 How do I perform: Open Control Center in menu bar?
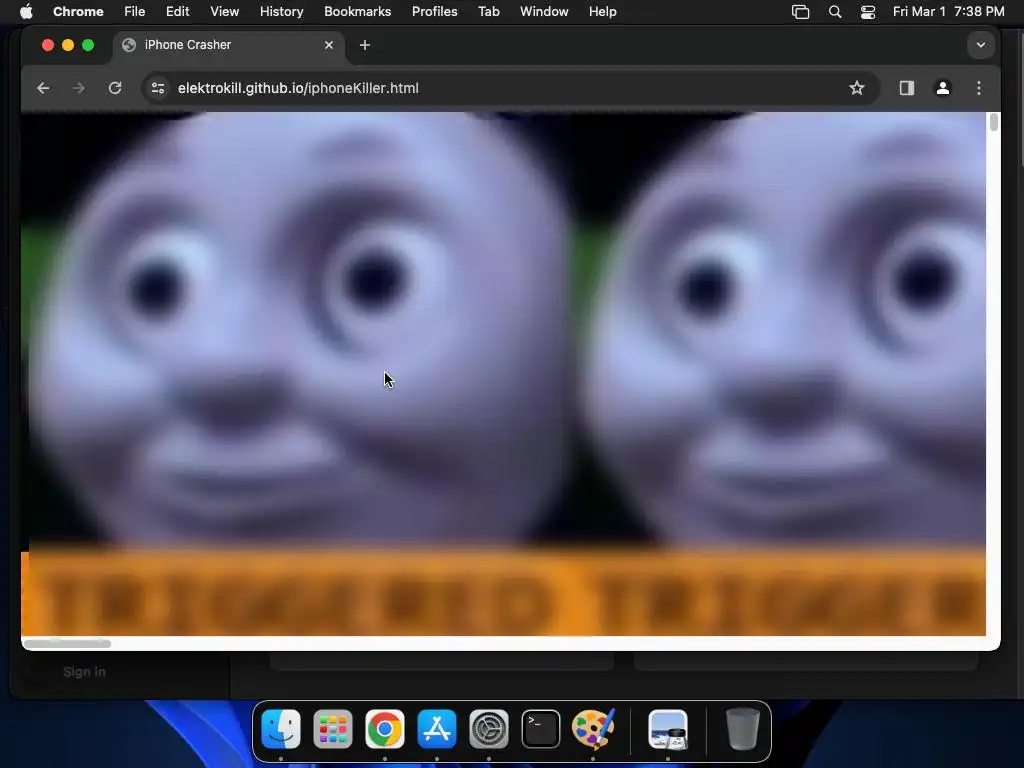tap(868, 12)
